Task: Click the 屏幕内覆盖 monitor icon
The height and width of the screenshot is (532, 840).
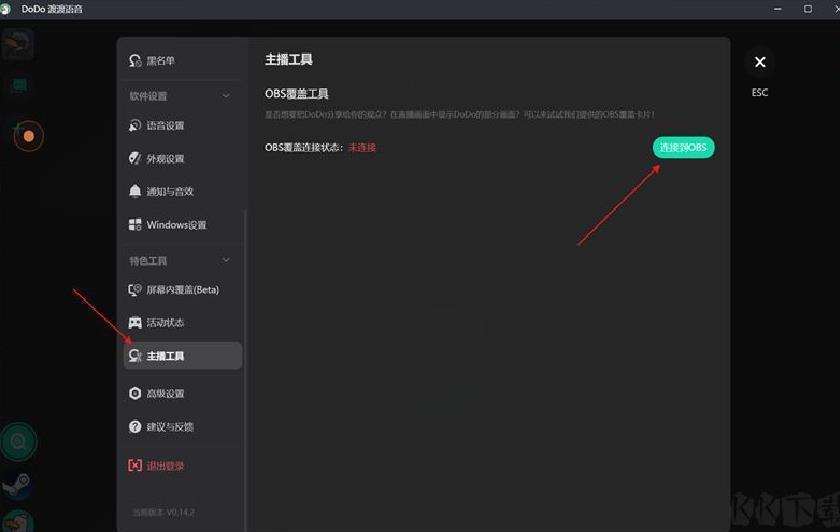Action: click(135, 290)
